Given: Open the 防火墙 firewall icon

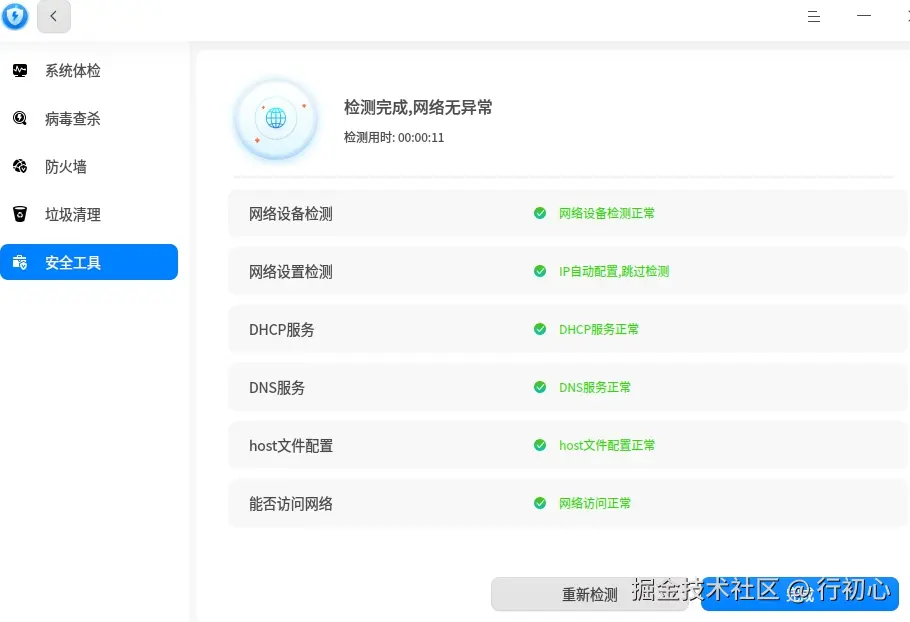Looking at the screenshot, I should pyautogui.click(x=22, y=166).
